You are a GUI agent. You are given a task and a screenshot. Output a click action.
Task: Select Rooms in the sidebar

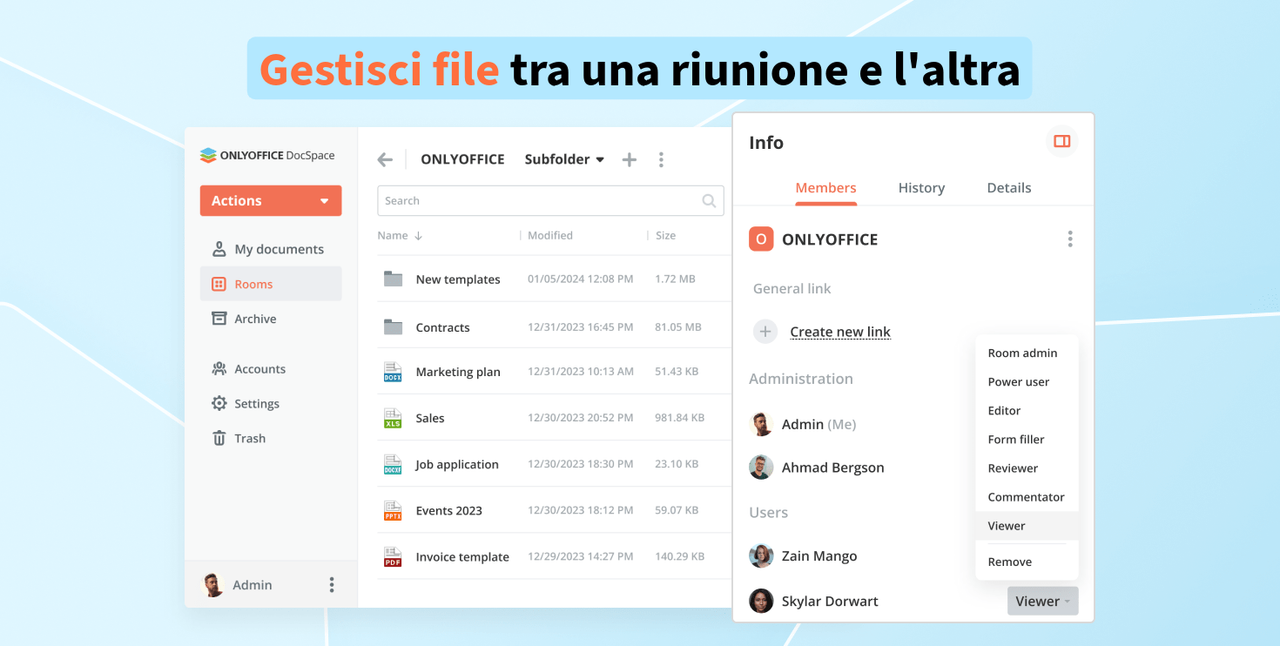tap(271, 284)
